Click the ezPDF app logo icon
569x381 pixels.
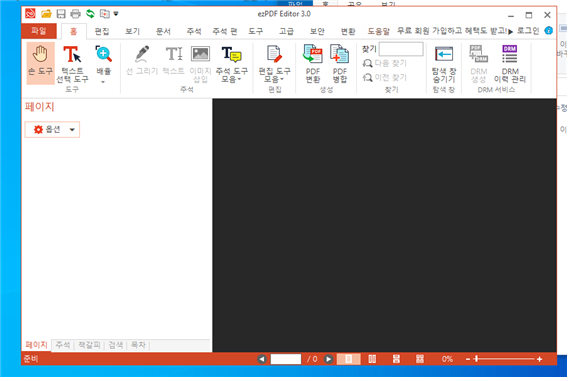pyautogui.click(x=30, y=14)
